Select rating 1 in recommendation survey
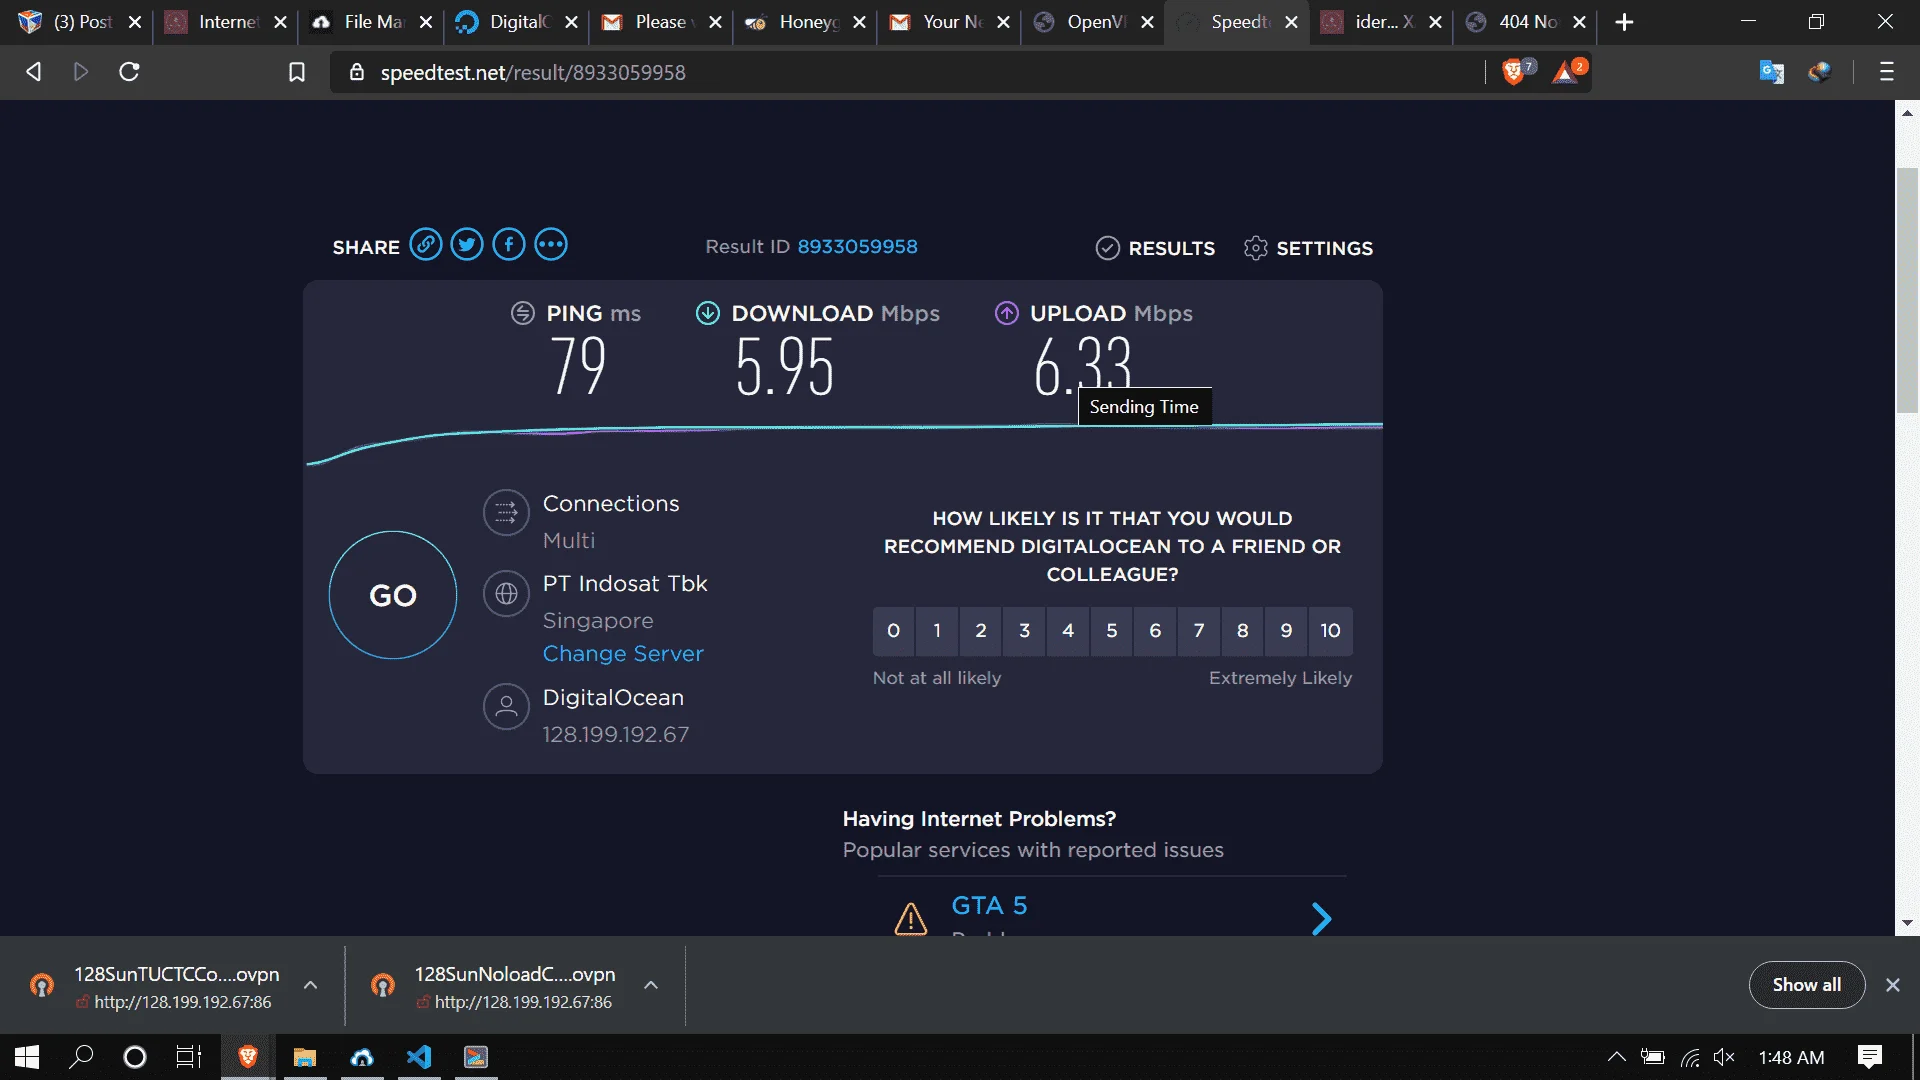This screenshot has height=1080, width=1920. (x=937, y=631)
